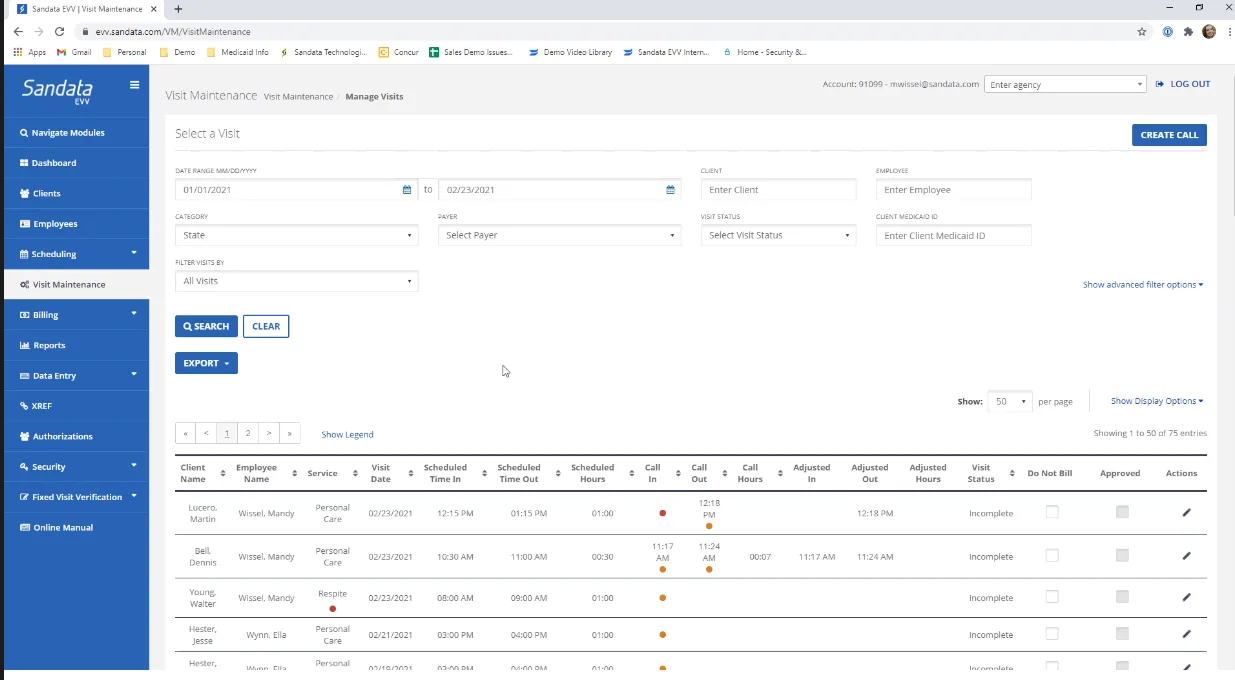Expand the Select Payer dropdown
This screenshot has width=1235, height=680.
559,234
